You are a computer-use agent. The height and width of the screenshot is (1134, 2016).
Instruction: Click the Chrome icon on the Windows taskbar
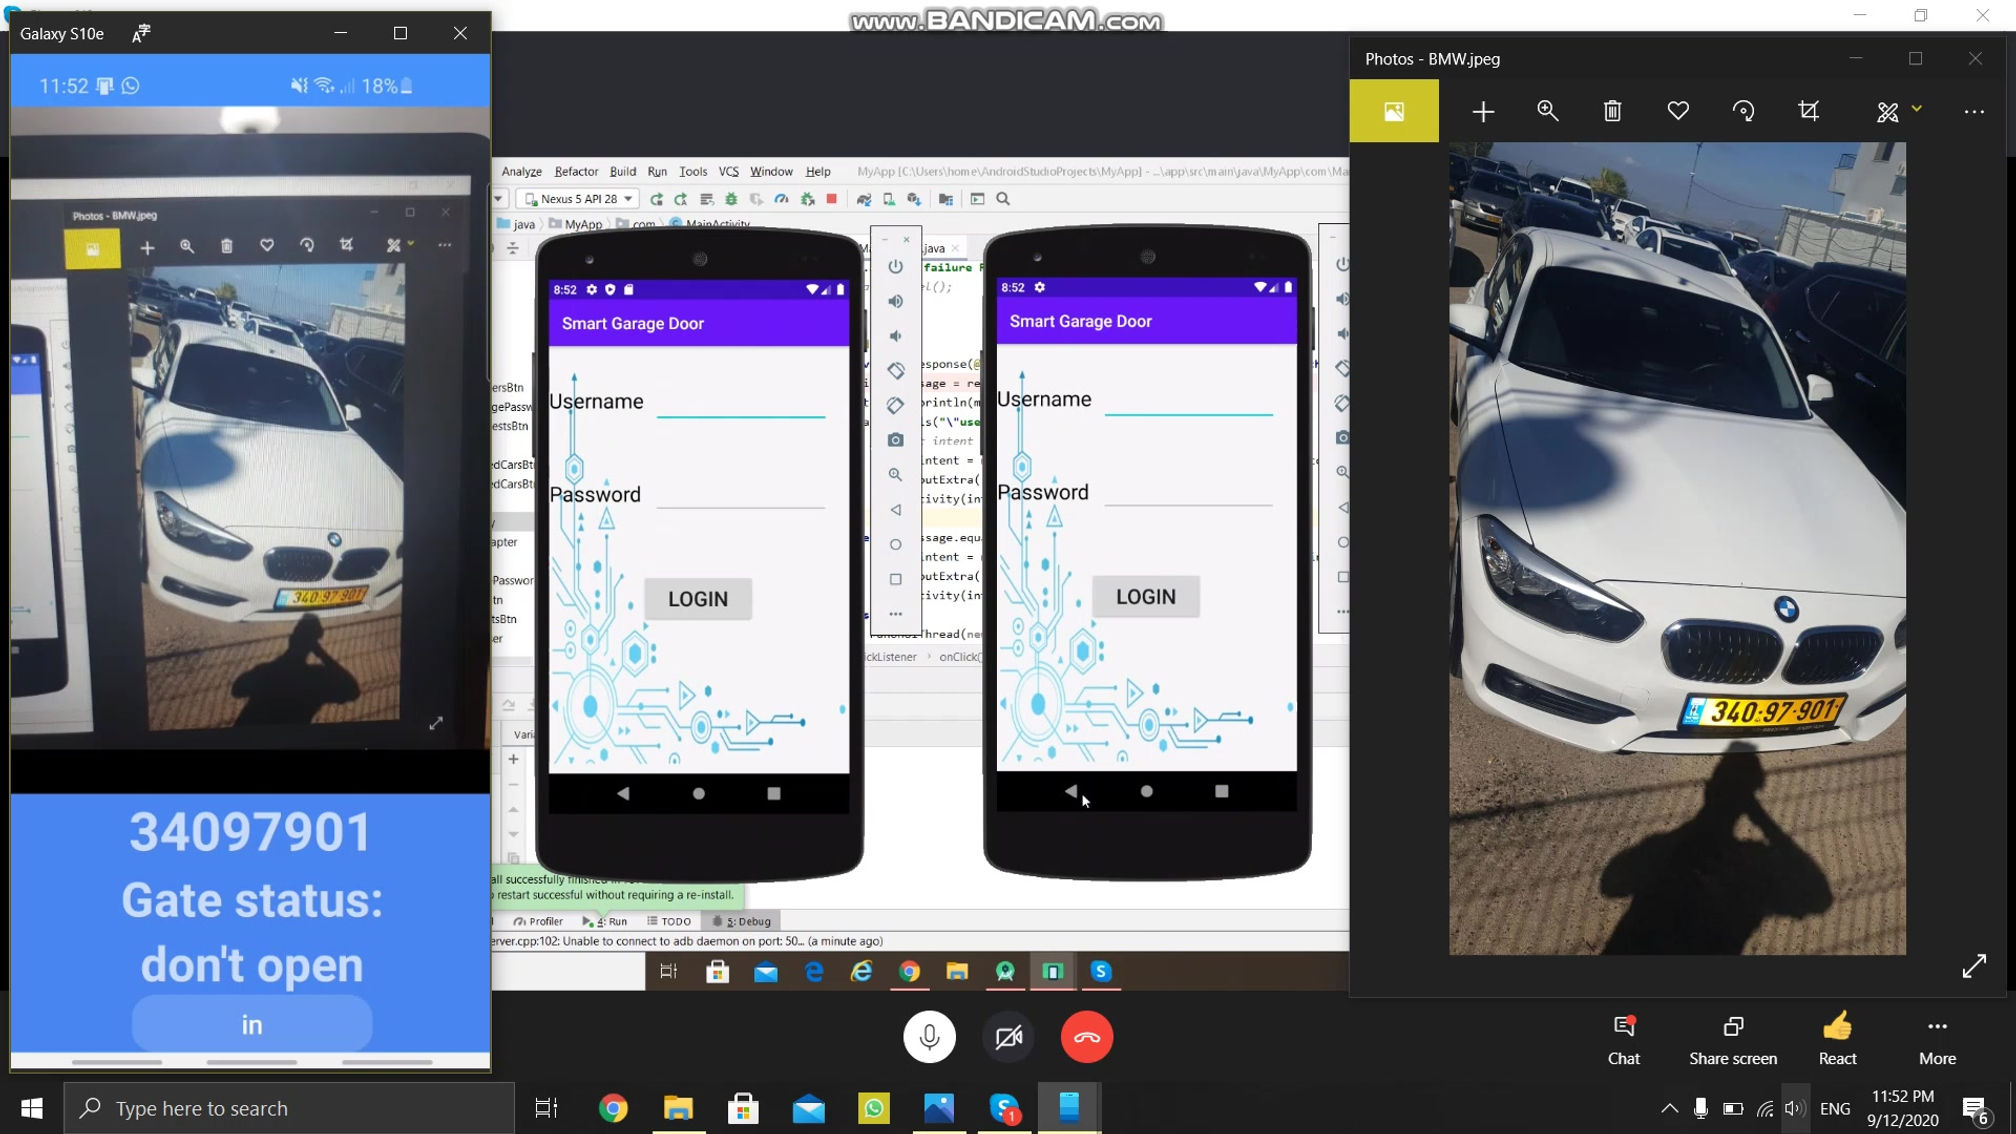point(613,1108)
